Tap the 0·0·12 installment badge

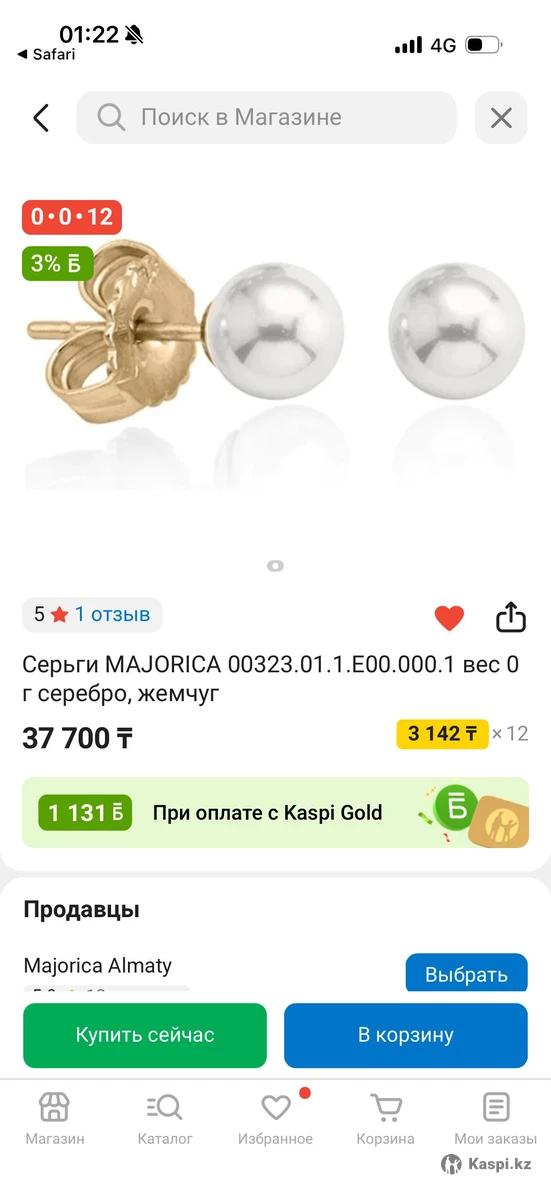pos(72,217)
